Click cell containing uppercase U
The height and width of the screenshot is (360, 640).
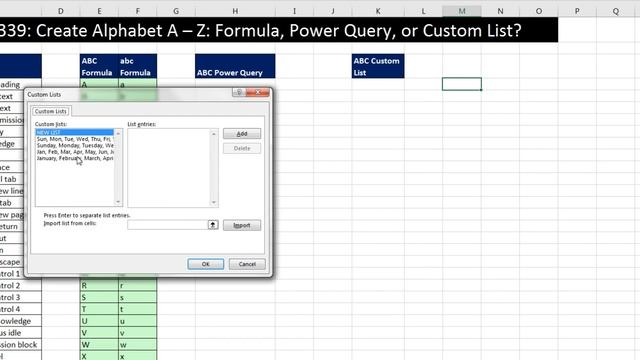click(x=99, y=321)
